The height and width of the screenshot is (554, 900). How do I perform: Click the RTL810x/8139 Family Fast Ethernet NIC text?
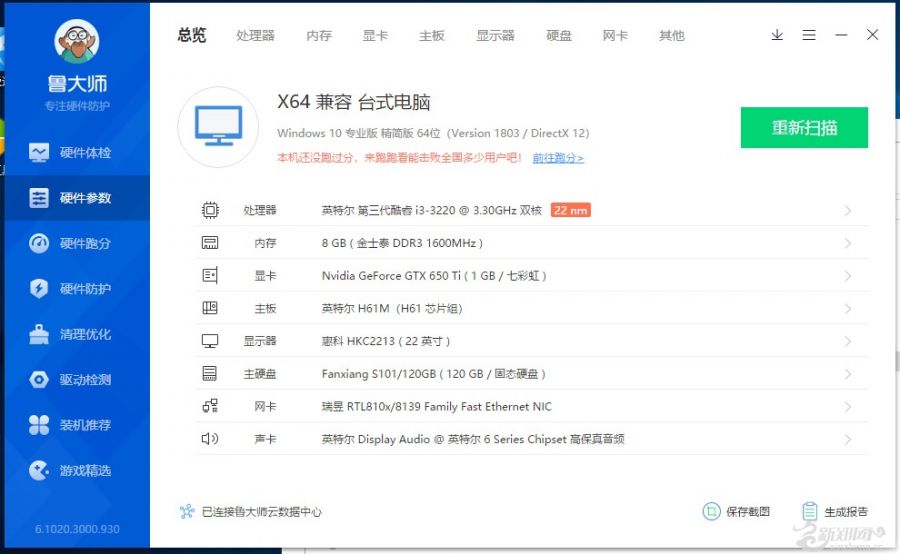[x=437, y=406]
